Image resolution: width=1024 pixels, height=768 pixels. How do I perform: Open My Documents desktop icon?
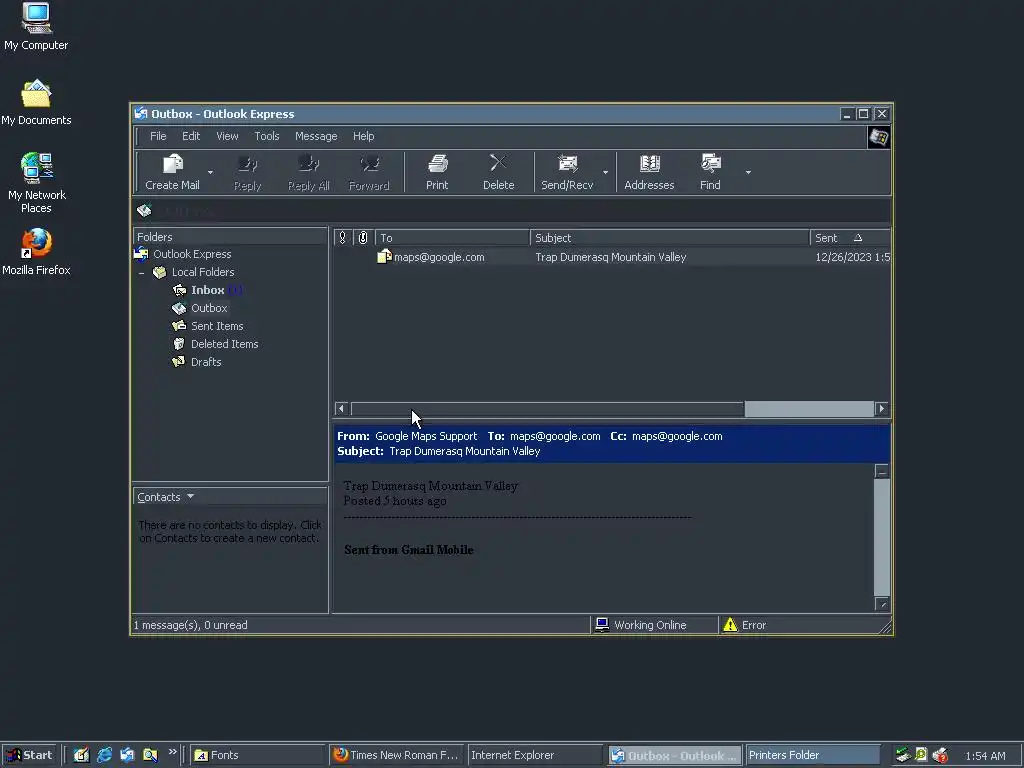36,102
